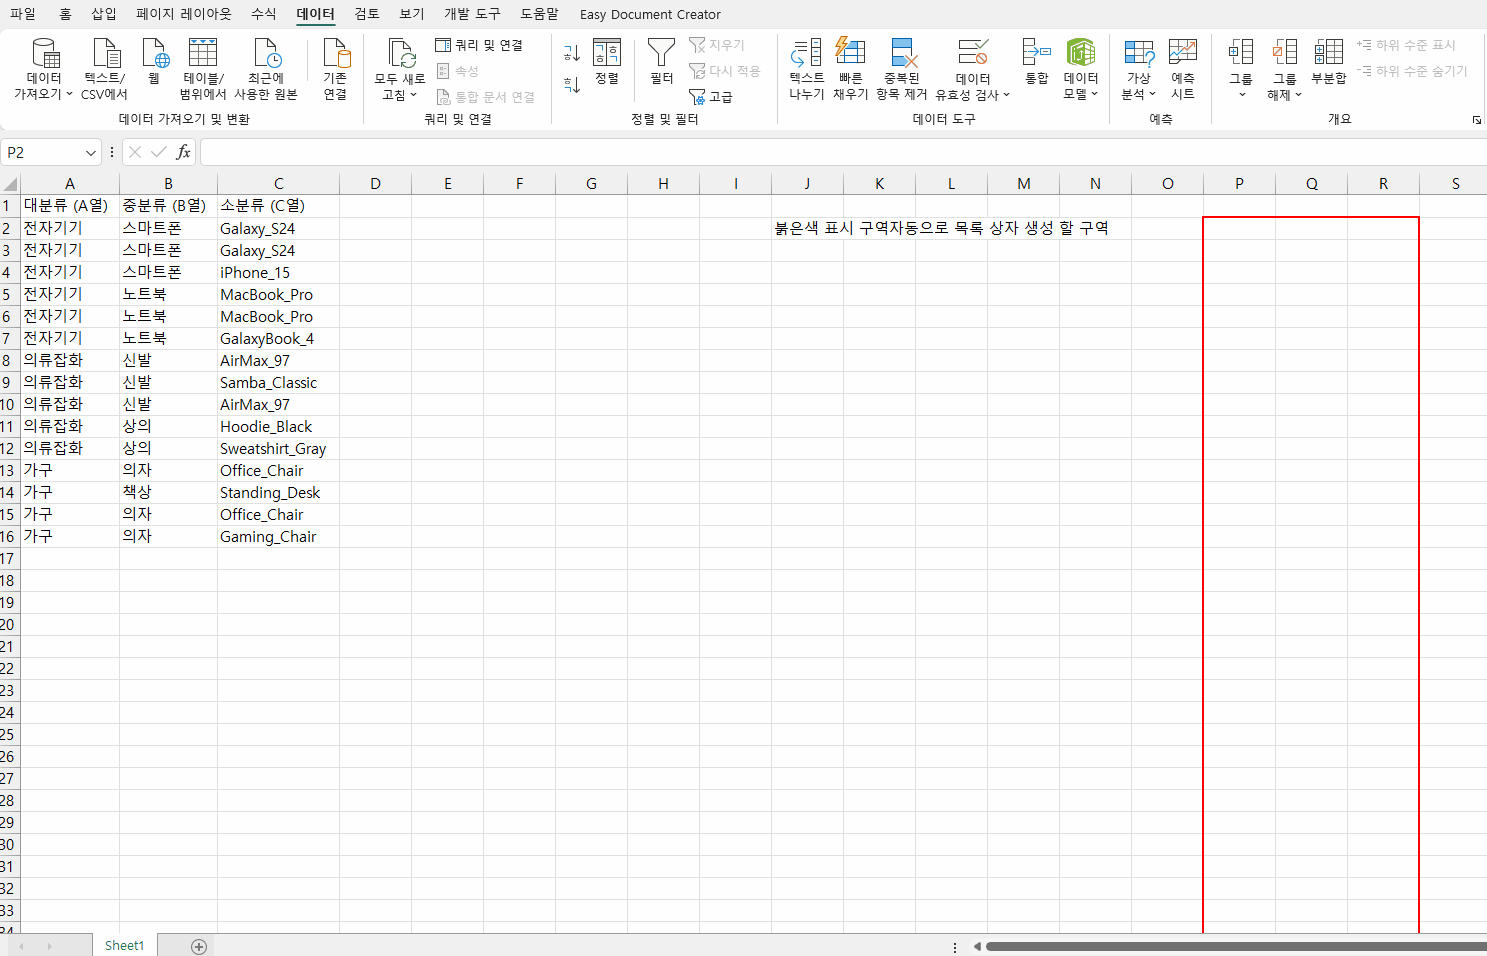Open the 통합 consolidate tool

click(x=1037, y=61)
